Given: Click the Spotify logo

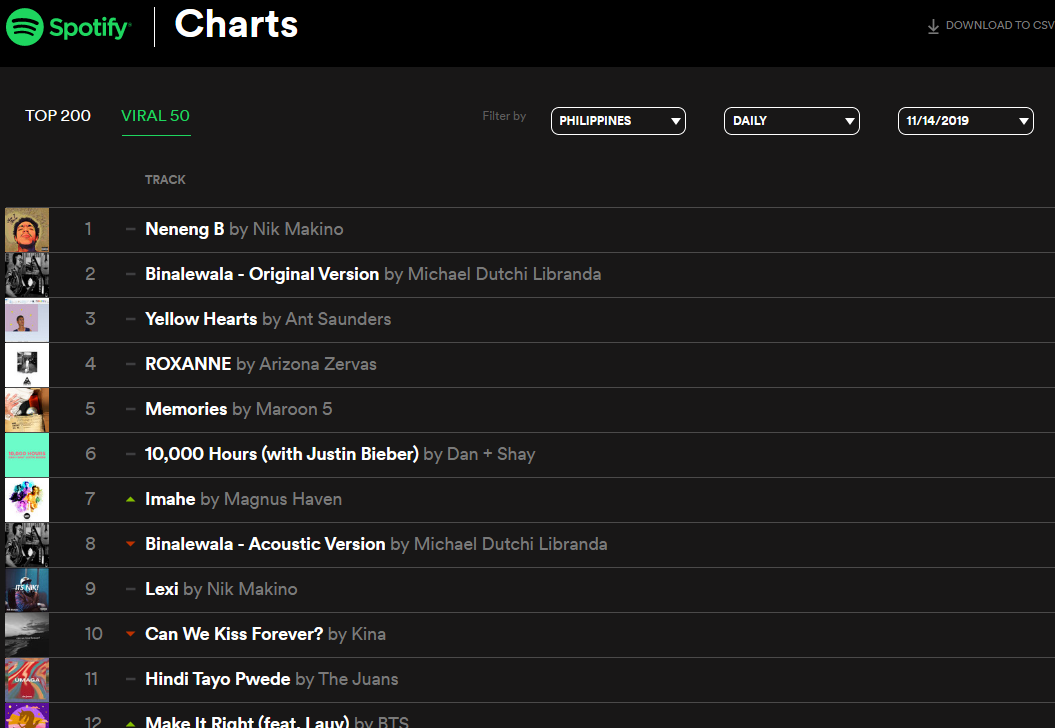Looking at the screenshot, I should 68,27.
